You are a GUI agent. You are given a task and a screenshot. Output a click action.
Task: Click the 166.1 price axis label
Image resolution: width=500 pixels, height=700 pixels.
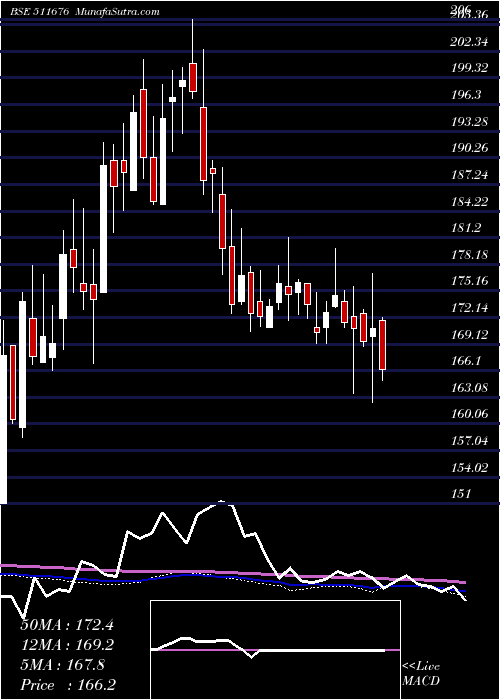(x=466, y=361)
